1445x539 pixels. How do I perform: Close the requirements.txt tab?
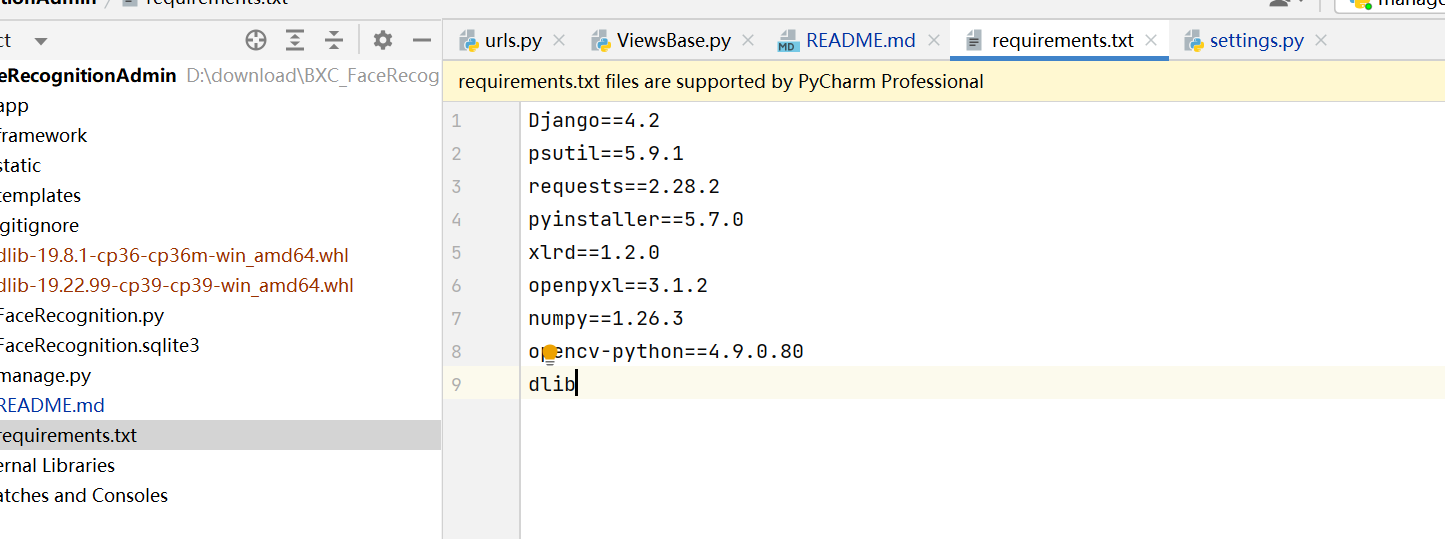point(1151,40)
